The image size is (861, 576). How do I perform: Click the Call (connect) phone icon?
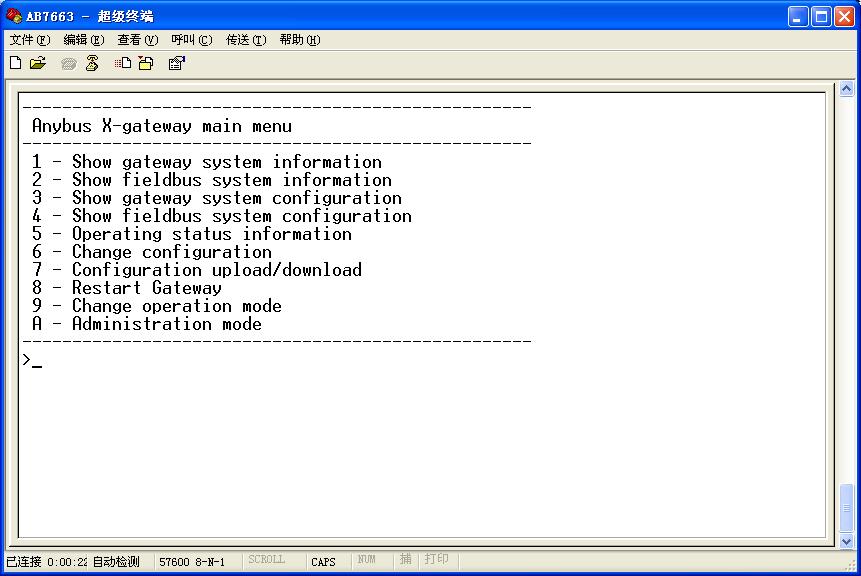69,64
